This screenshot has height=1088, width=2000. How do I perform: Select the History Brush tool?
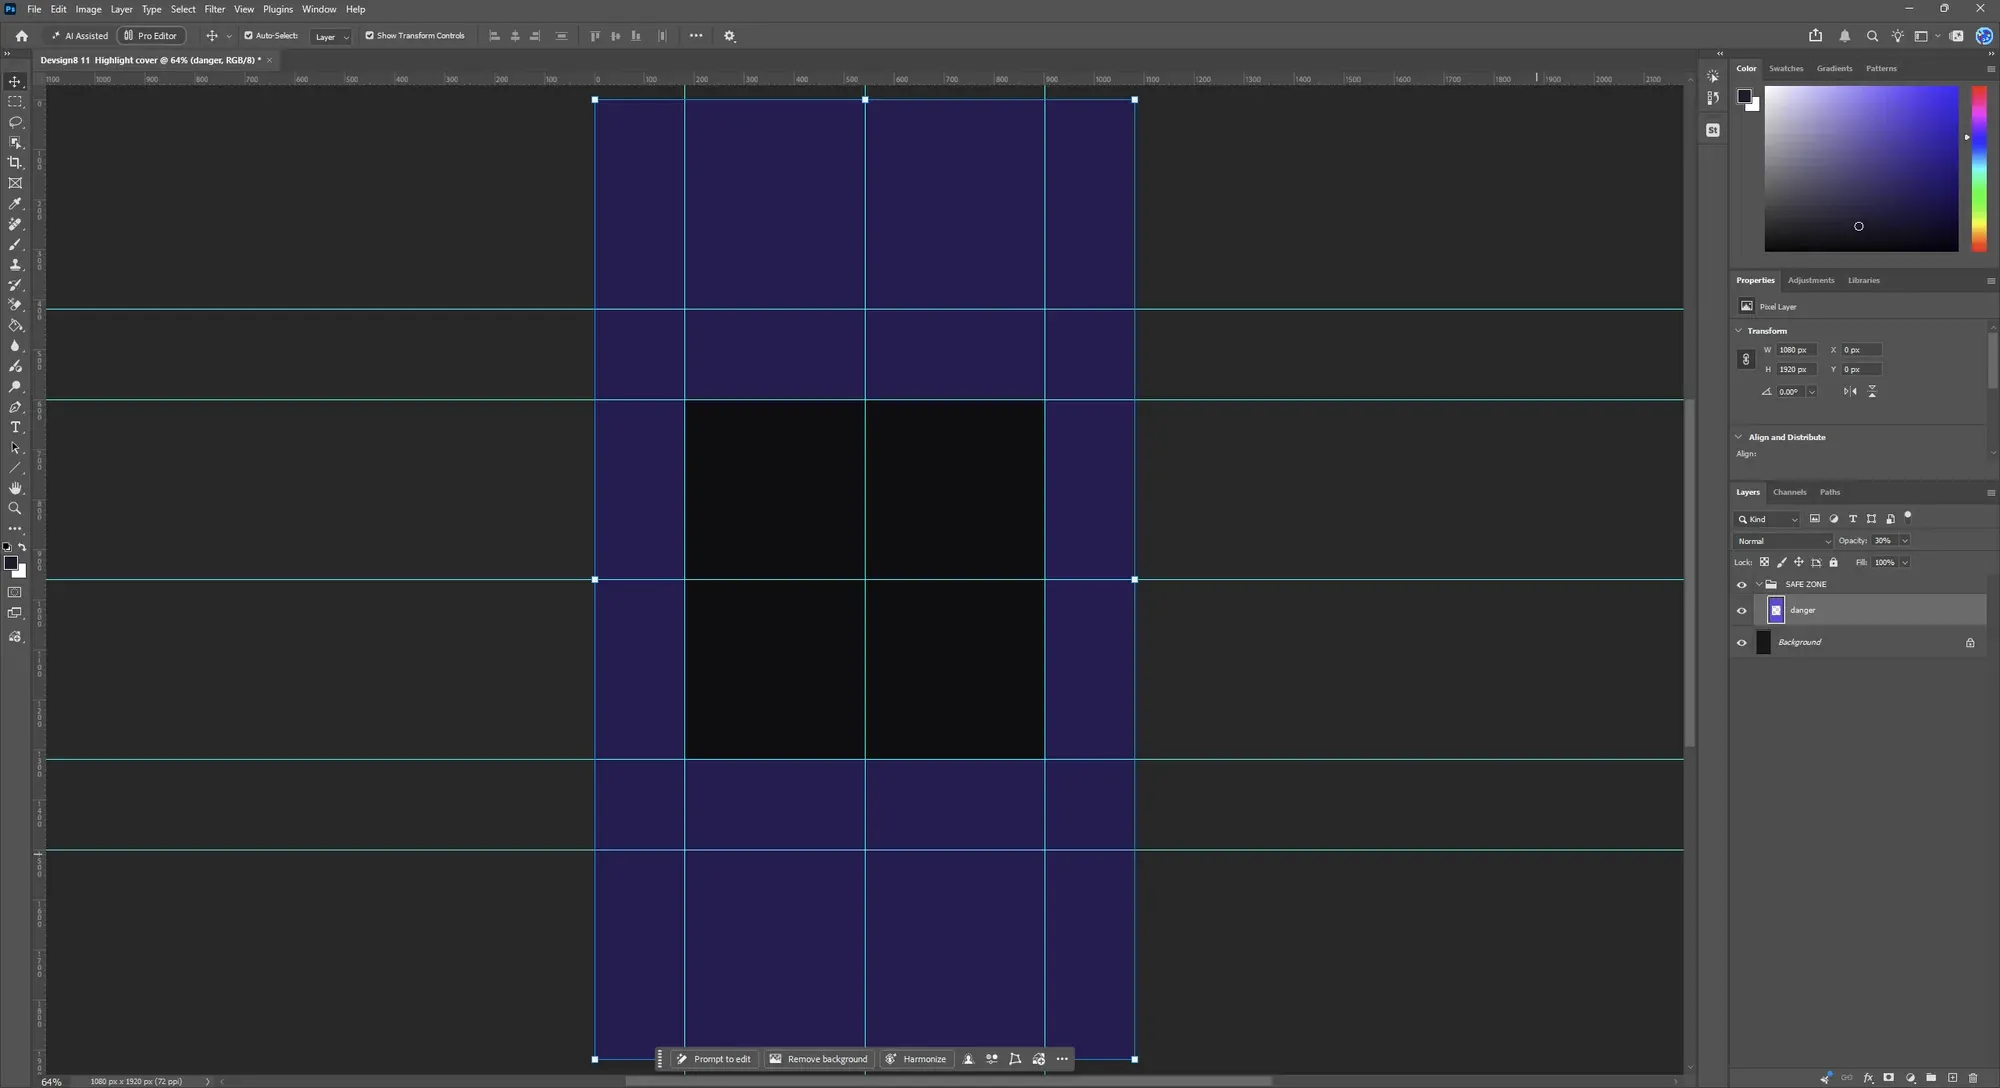pyautogui.click(x=15, y=285)
